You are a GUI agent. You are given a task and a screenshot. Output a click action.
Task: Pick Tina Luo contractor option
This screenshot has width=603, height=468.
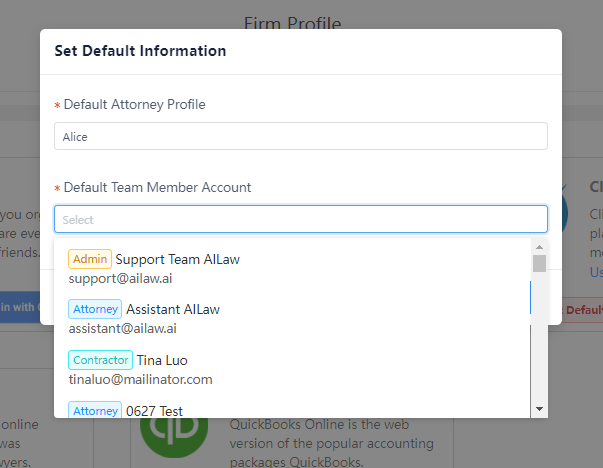point(292,369)
